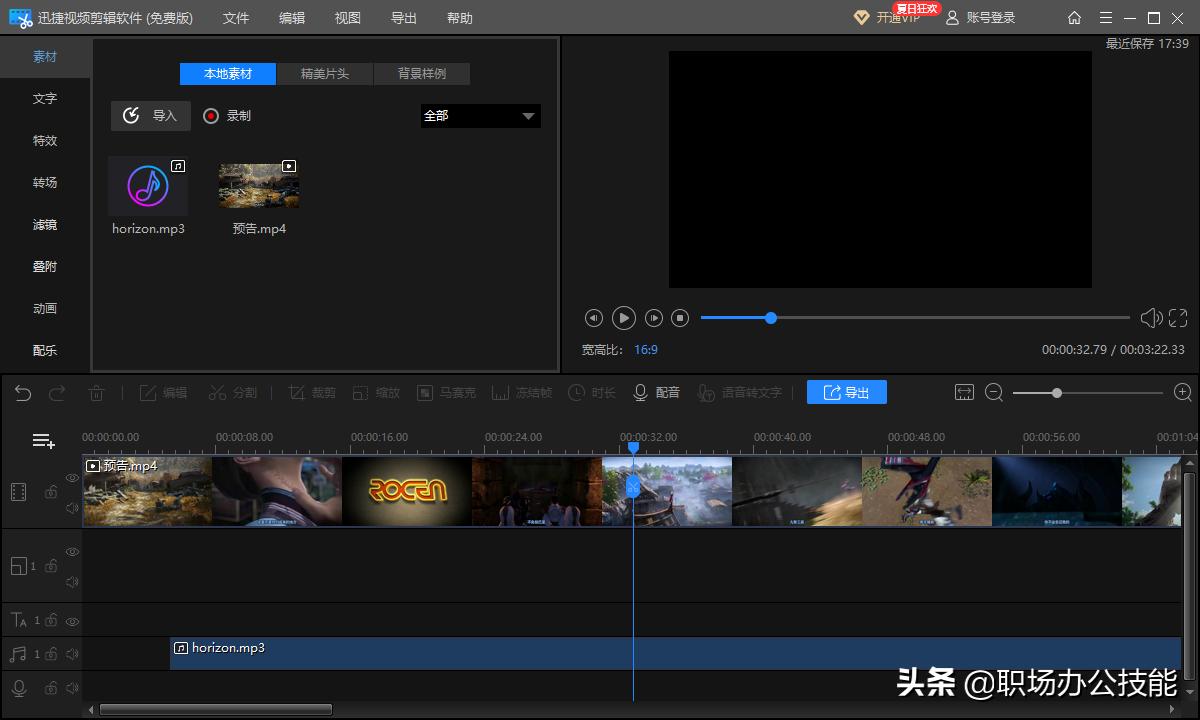
Task: Open the 转场 (transitions) panel
Action: [x=45, y=182]
